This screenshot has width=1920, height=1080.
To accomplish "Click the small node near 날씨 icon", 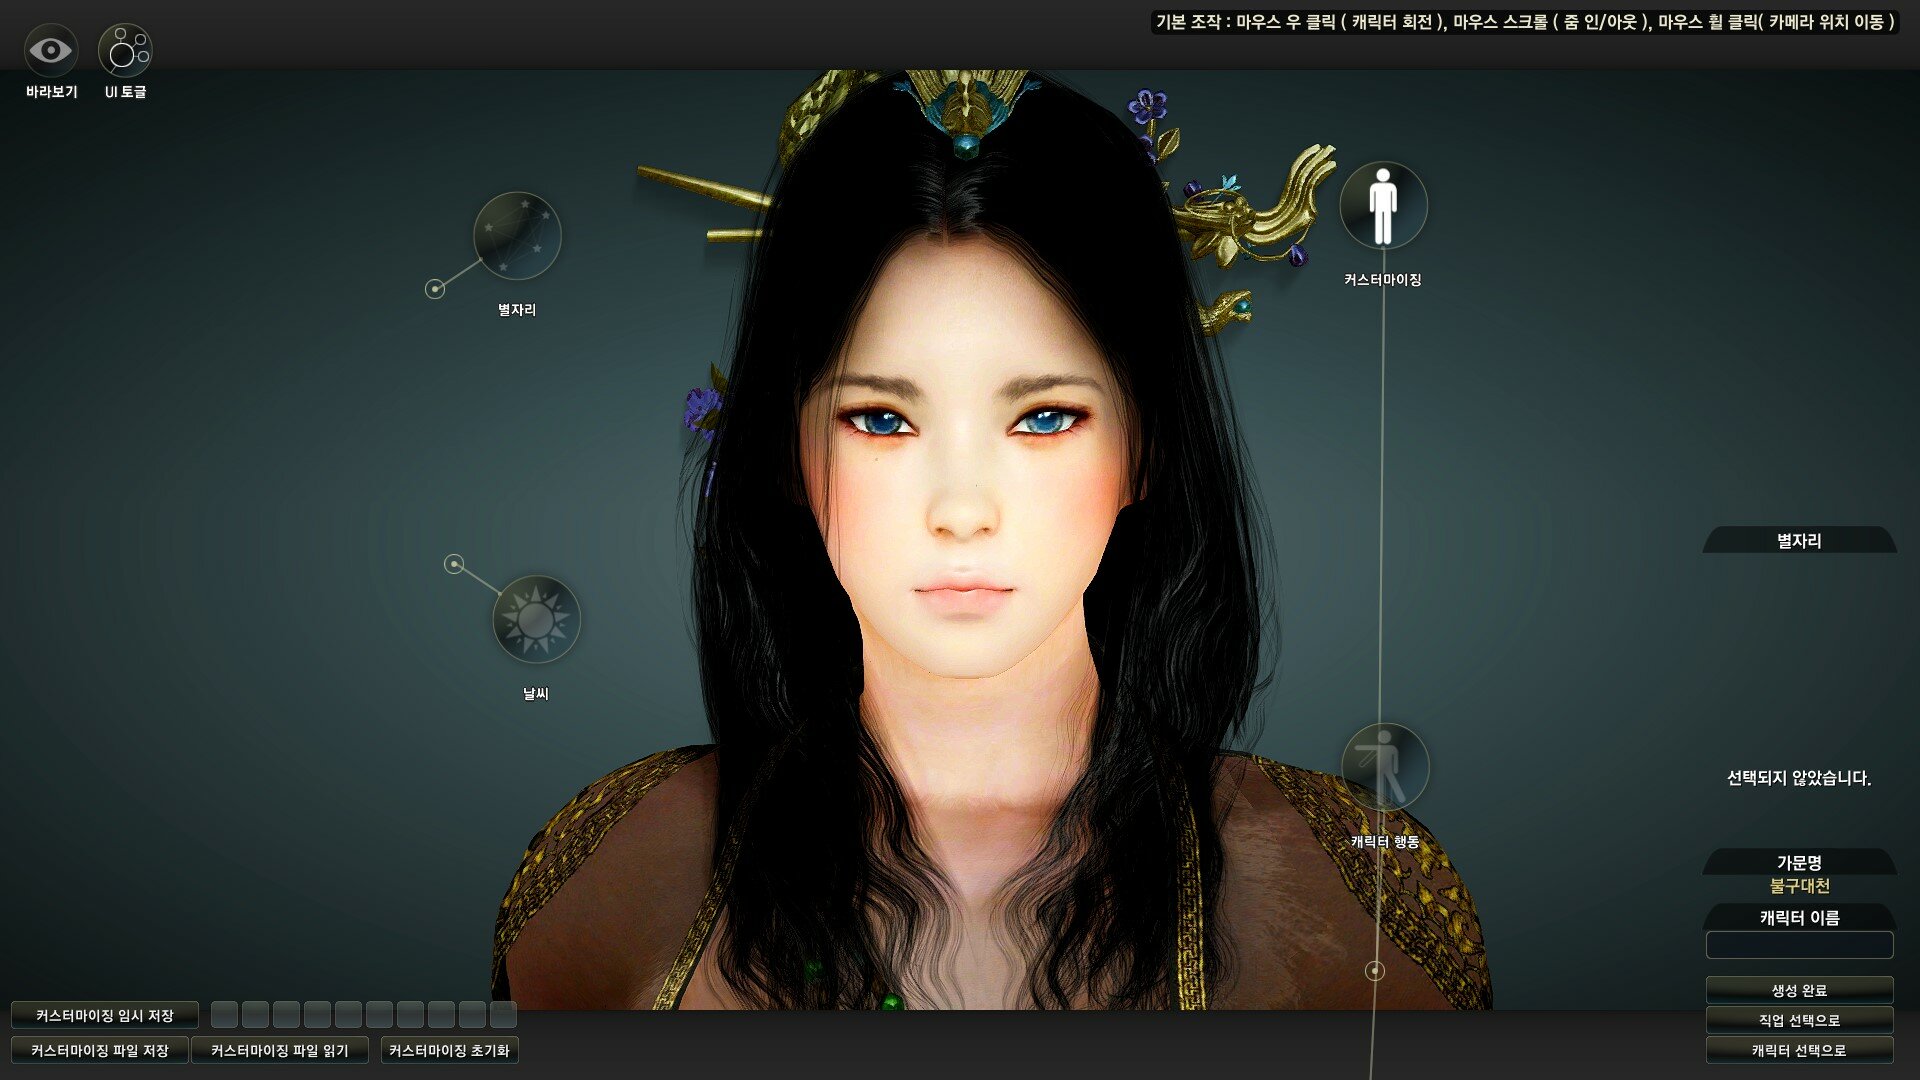I will coord(454,565).
